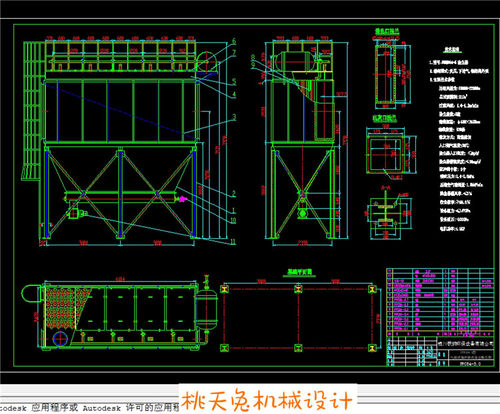Click the blue circular inlet in plan view
Screen dimensions: 500x414
pos(60,339)
